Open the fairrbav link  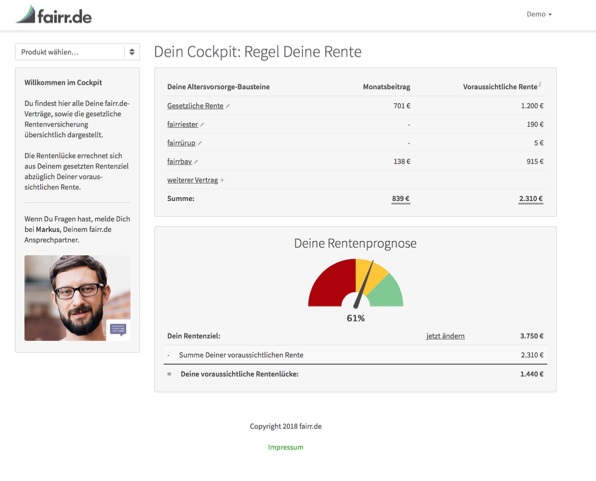click(x=179, y=162)
